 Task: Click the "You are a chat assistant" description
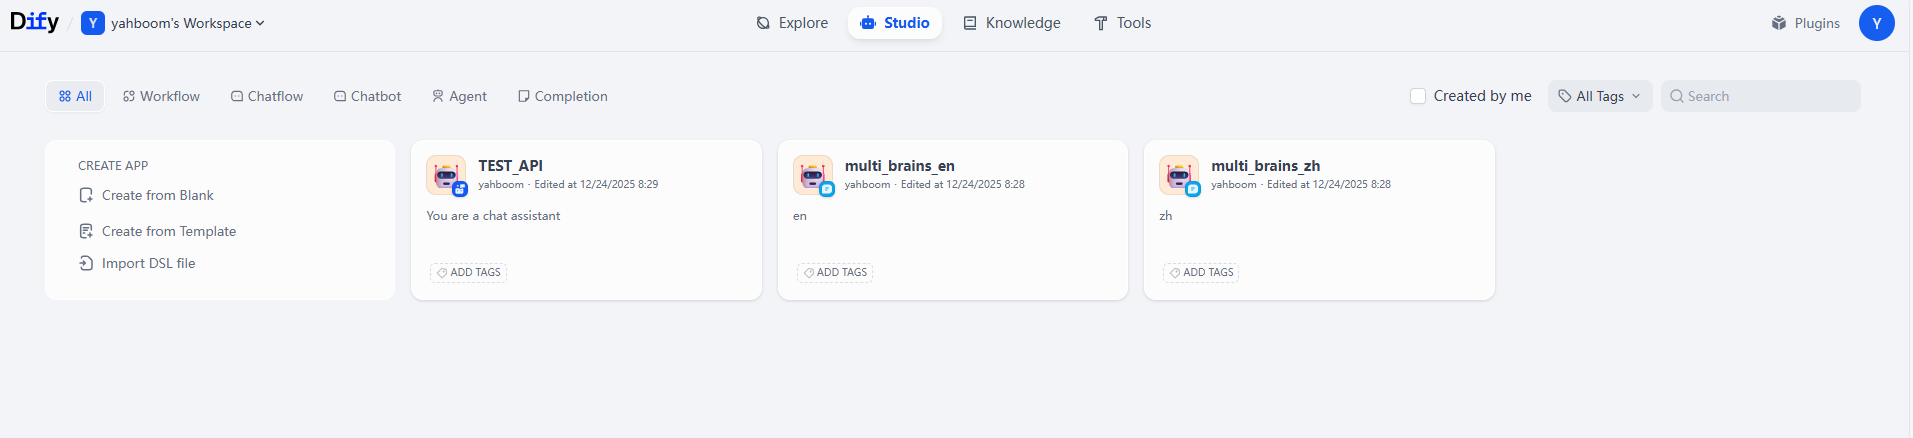pyautogui.click(x=493, y=216)
